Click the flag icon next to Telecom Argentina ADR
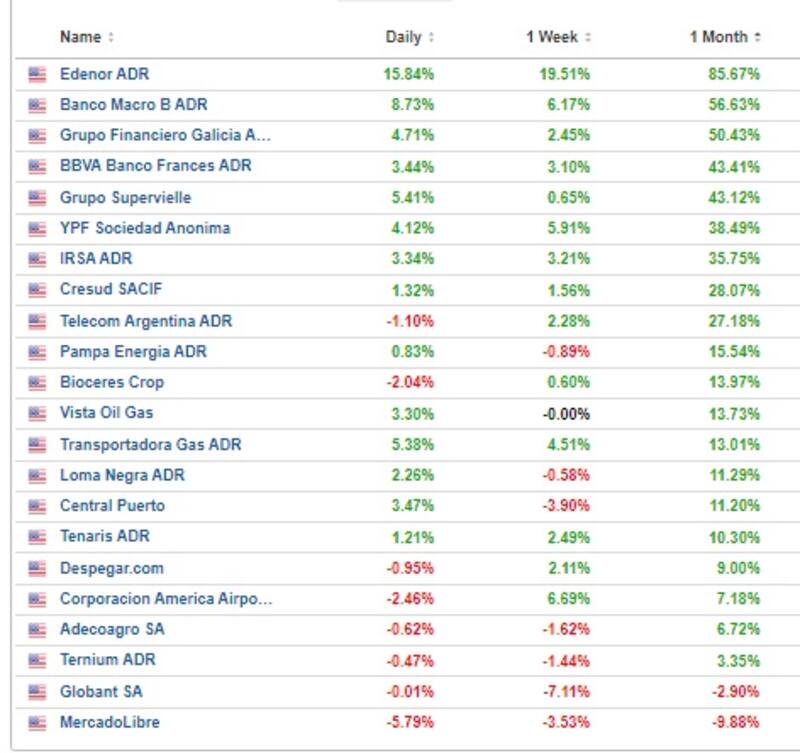Image resolution: width=800 pixels, height=753 pixels. pyautogui.click(x=37, y=321)
